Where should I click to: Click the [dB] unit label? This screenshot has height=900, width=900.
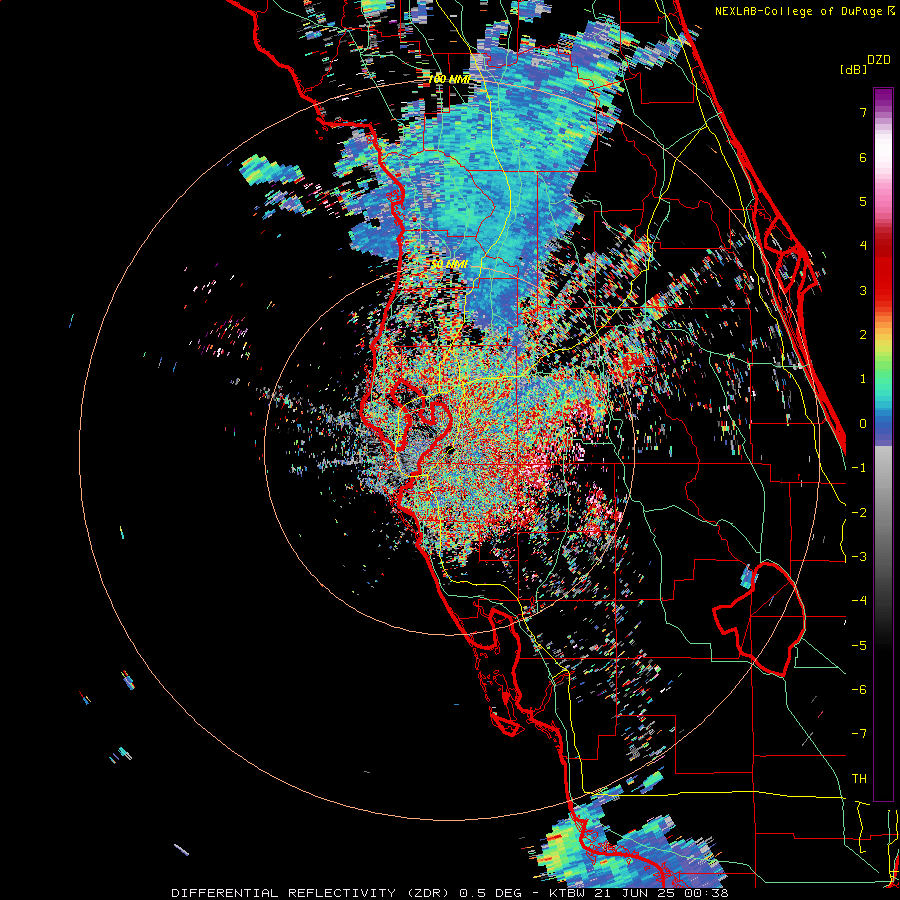click(x=853, y=70)
